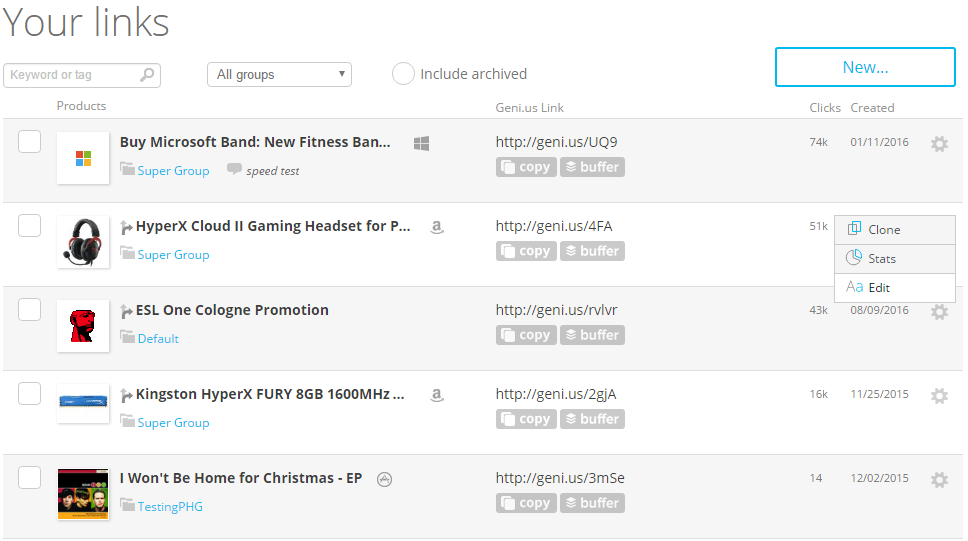Click the New... button

[x=865, y=68]
